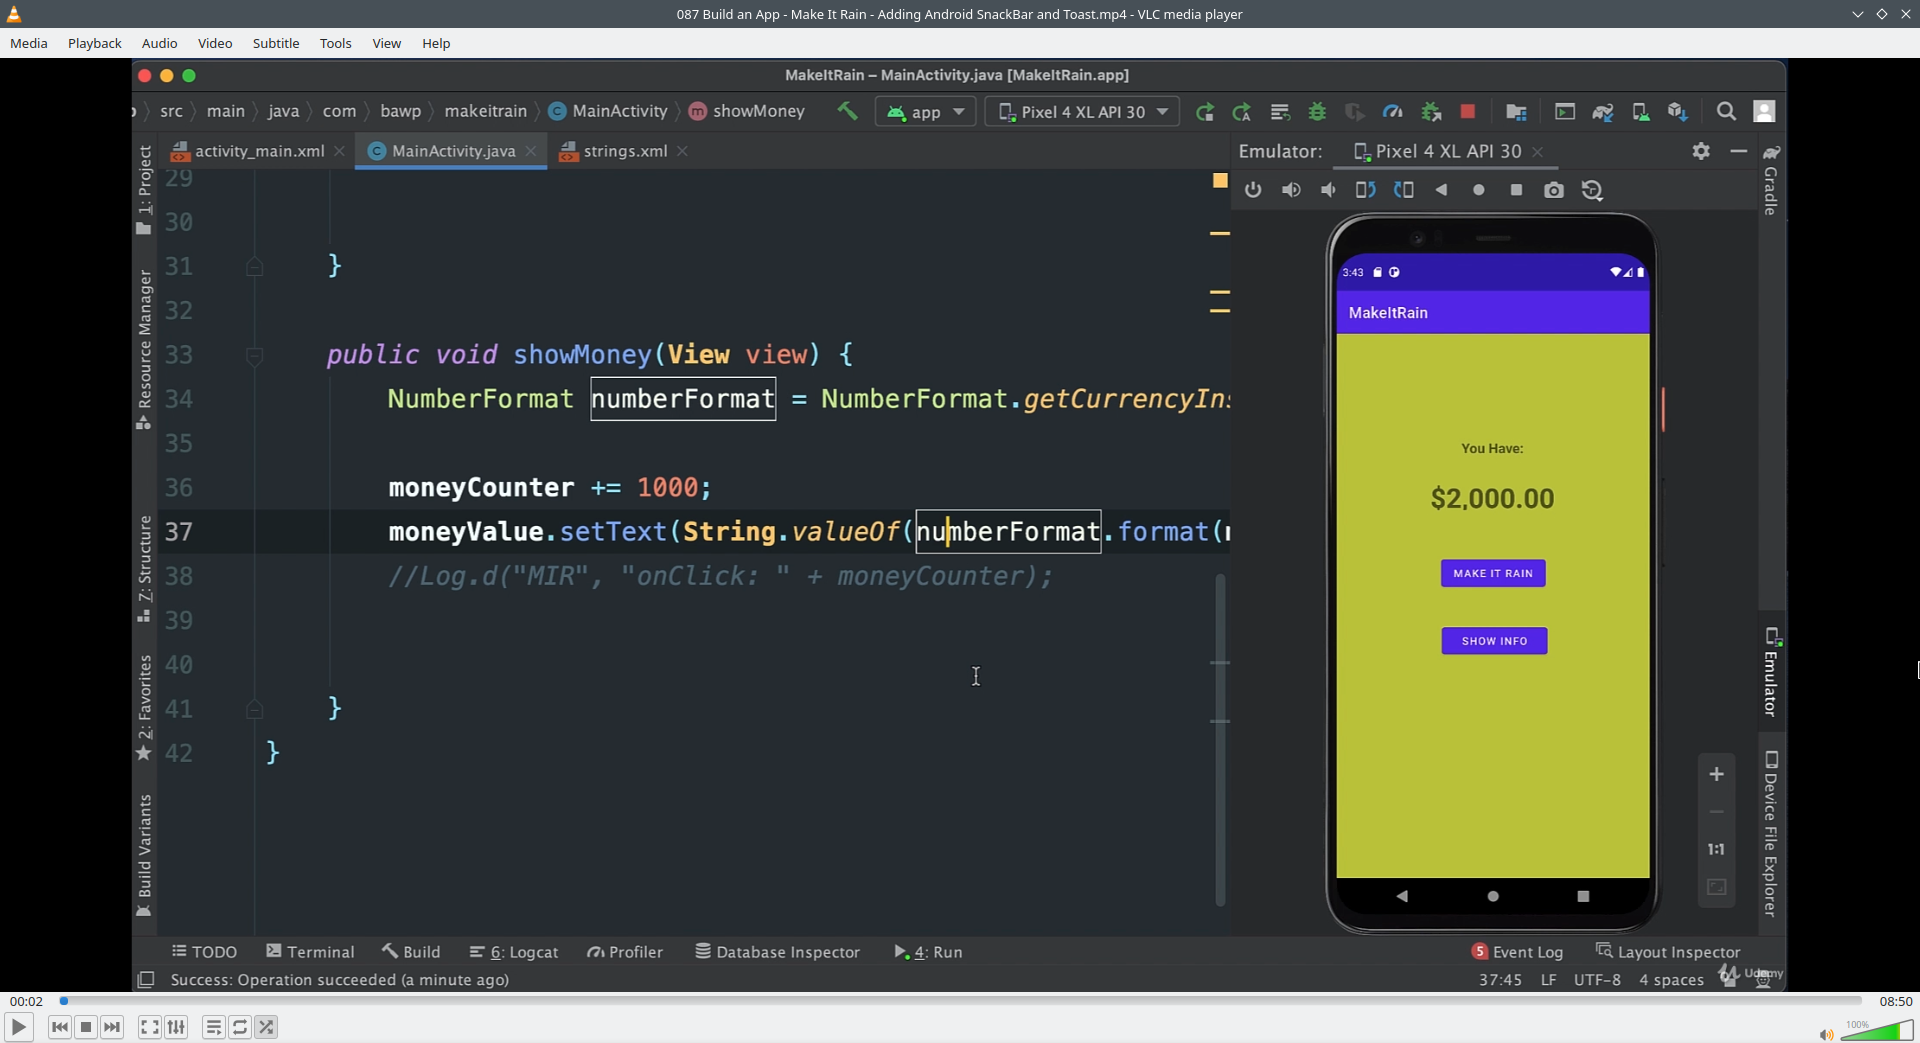
Task: Click the VLC seek progress bar
Action: coord(961,1001)
